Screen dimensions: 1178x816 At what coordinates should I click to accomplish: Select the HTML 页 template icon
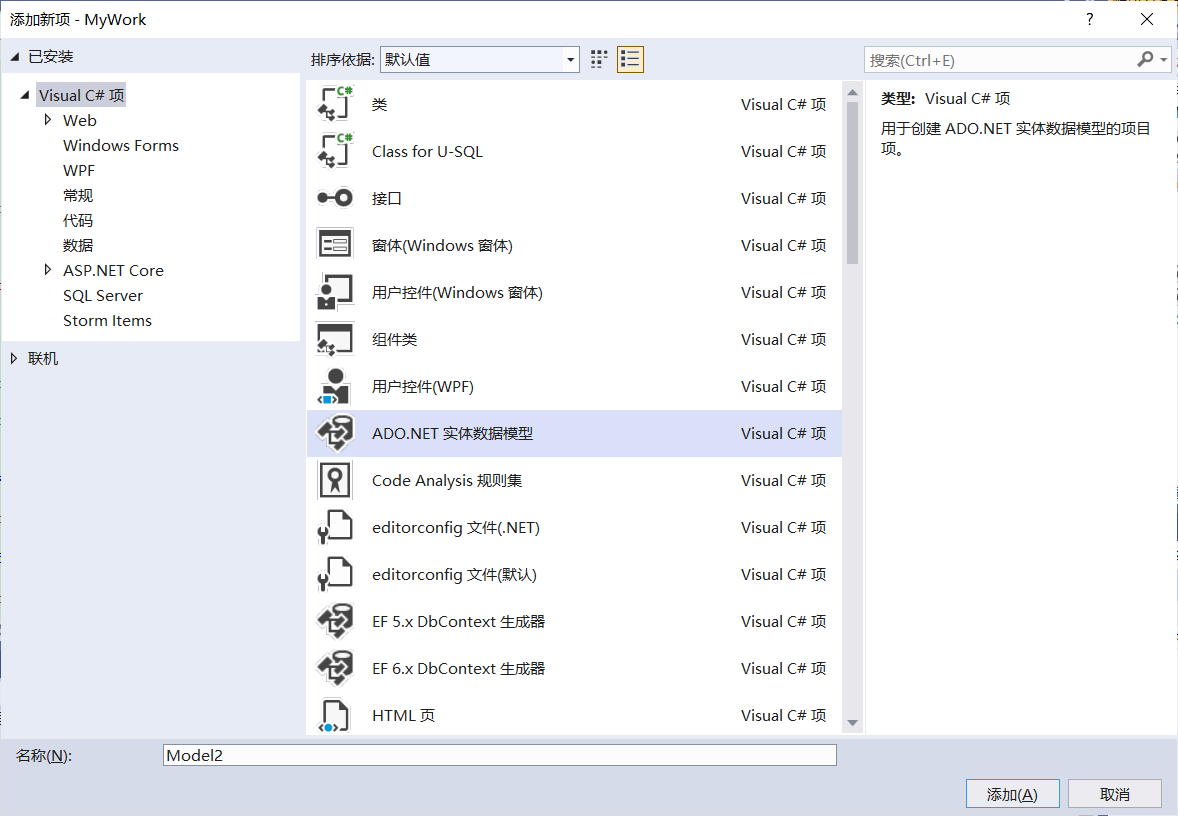tap(334, 714)
